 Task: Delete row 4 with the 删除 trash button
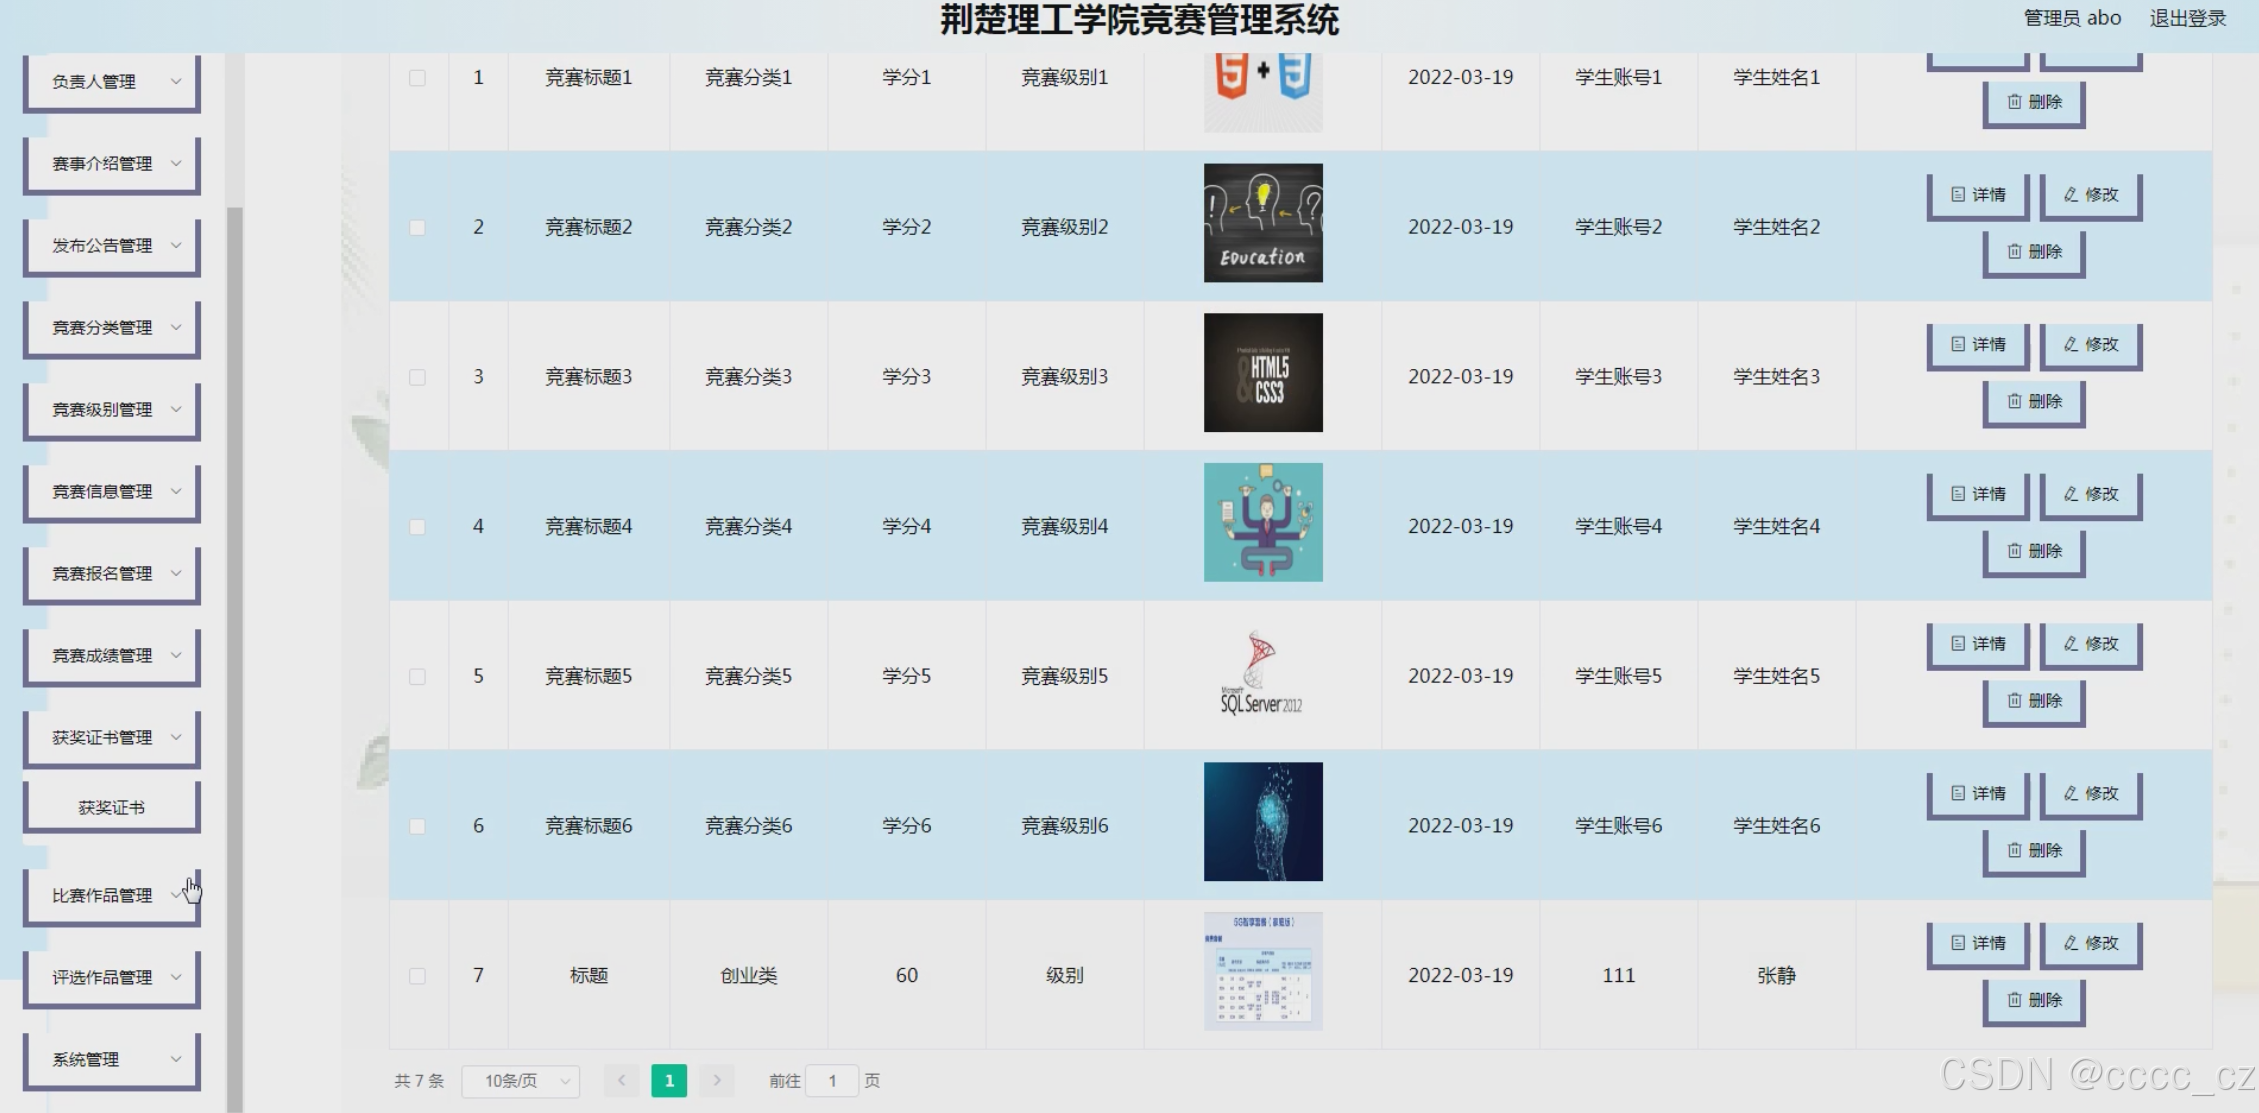point(2033,551)
